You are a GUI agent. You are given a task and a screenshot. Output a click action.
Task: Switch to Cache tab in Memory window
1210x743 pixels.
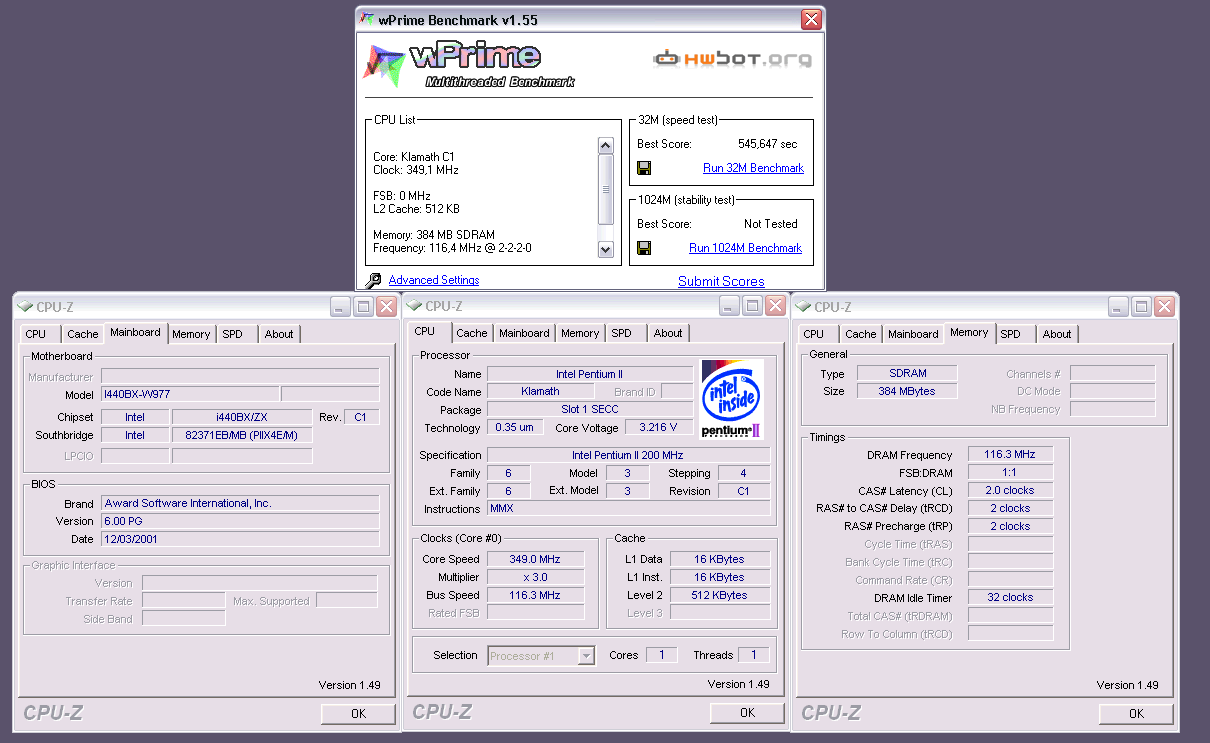tap(861, 334)
